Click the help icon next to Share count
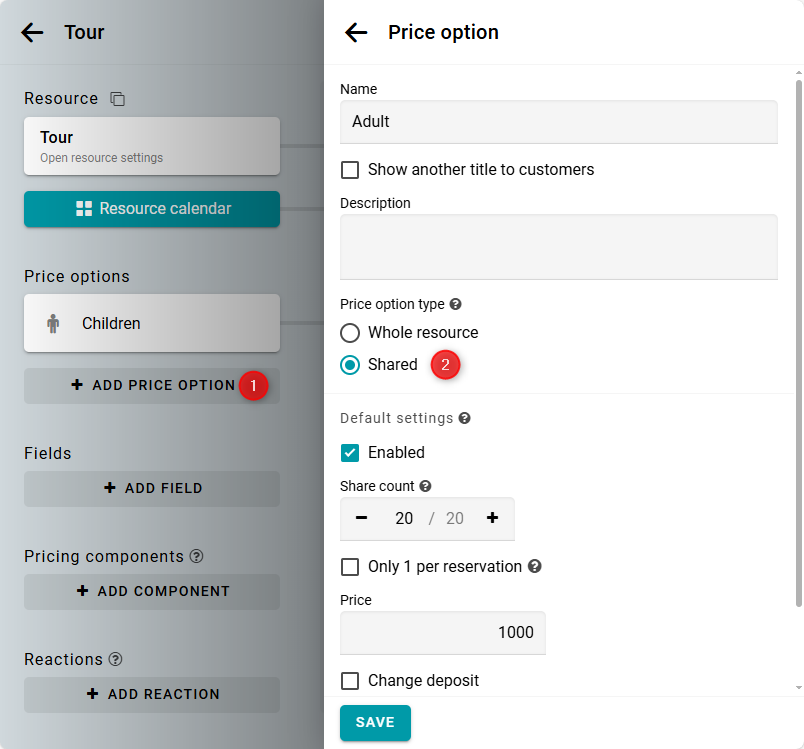 point(425,486)
